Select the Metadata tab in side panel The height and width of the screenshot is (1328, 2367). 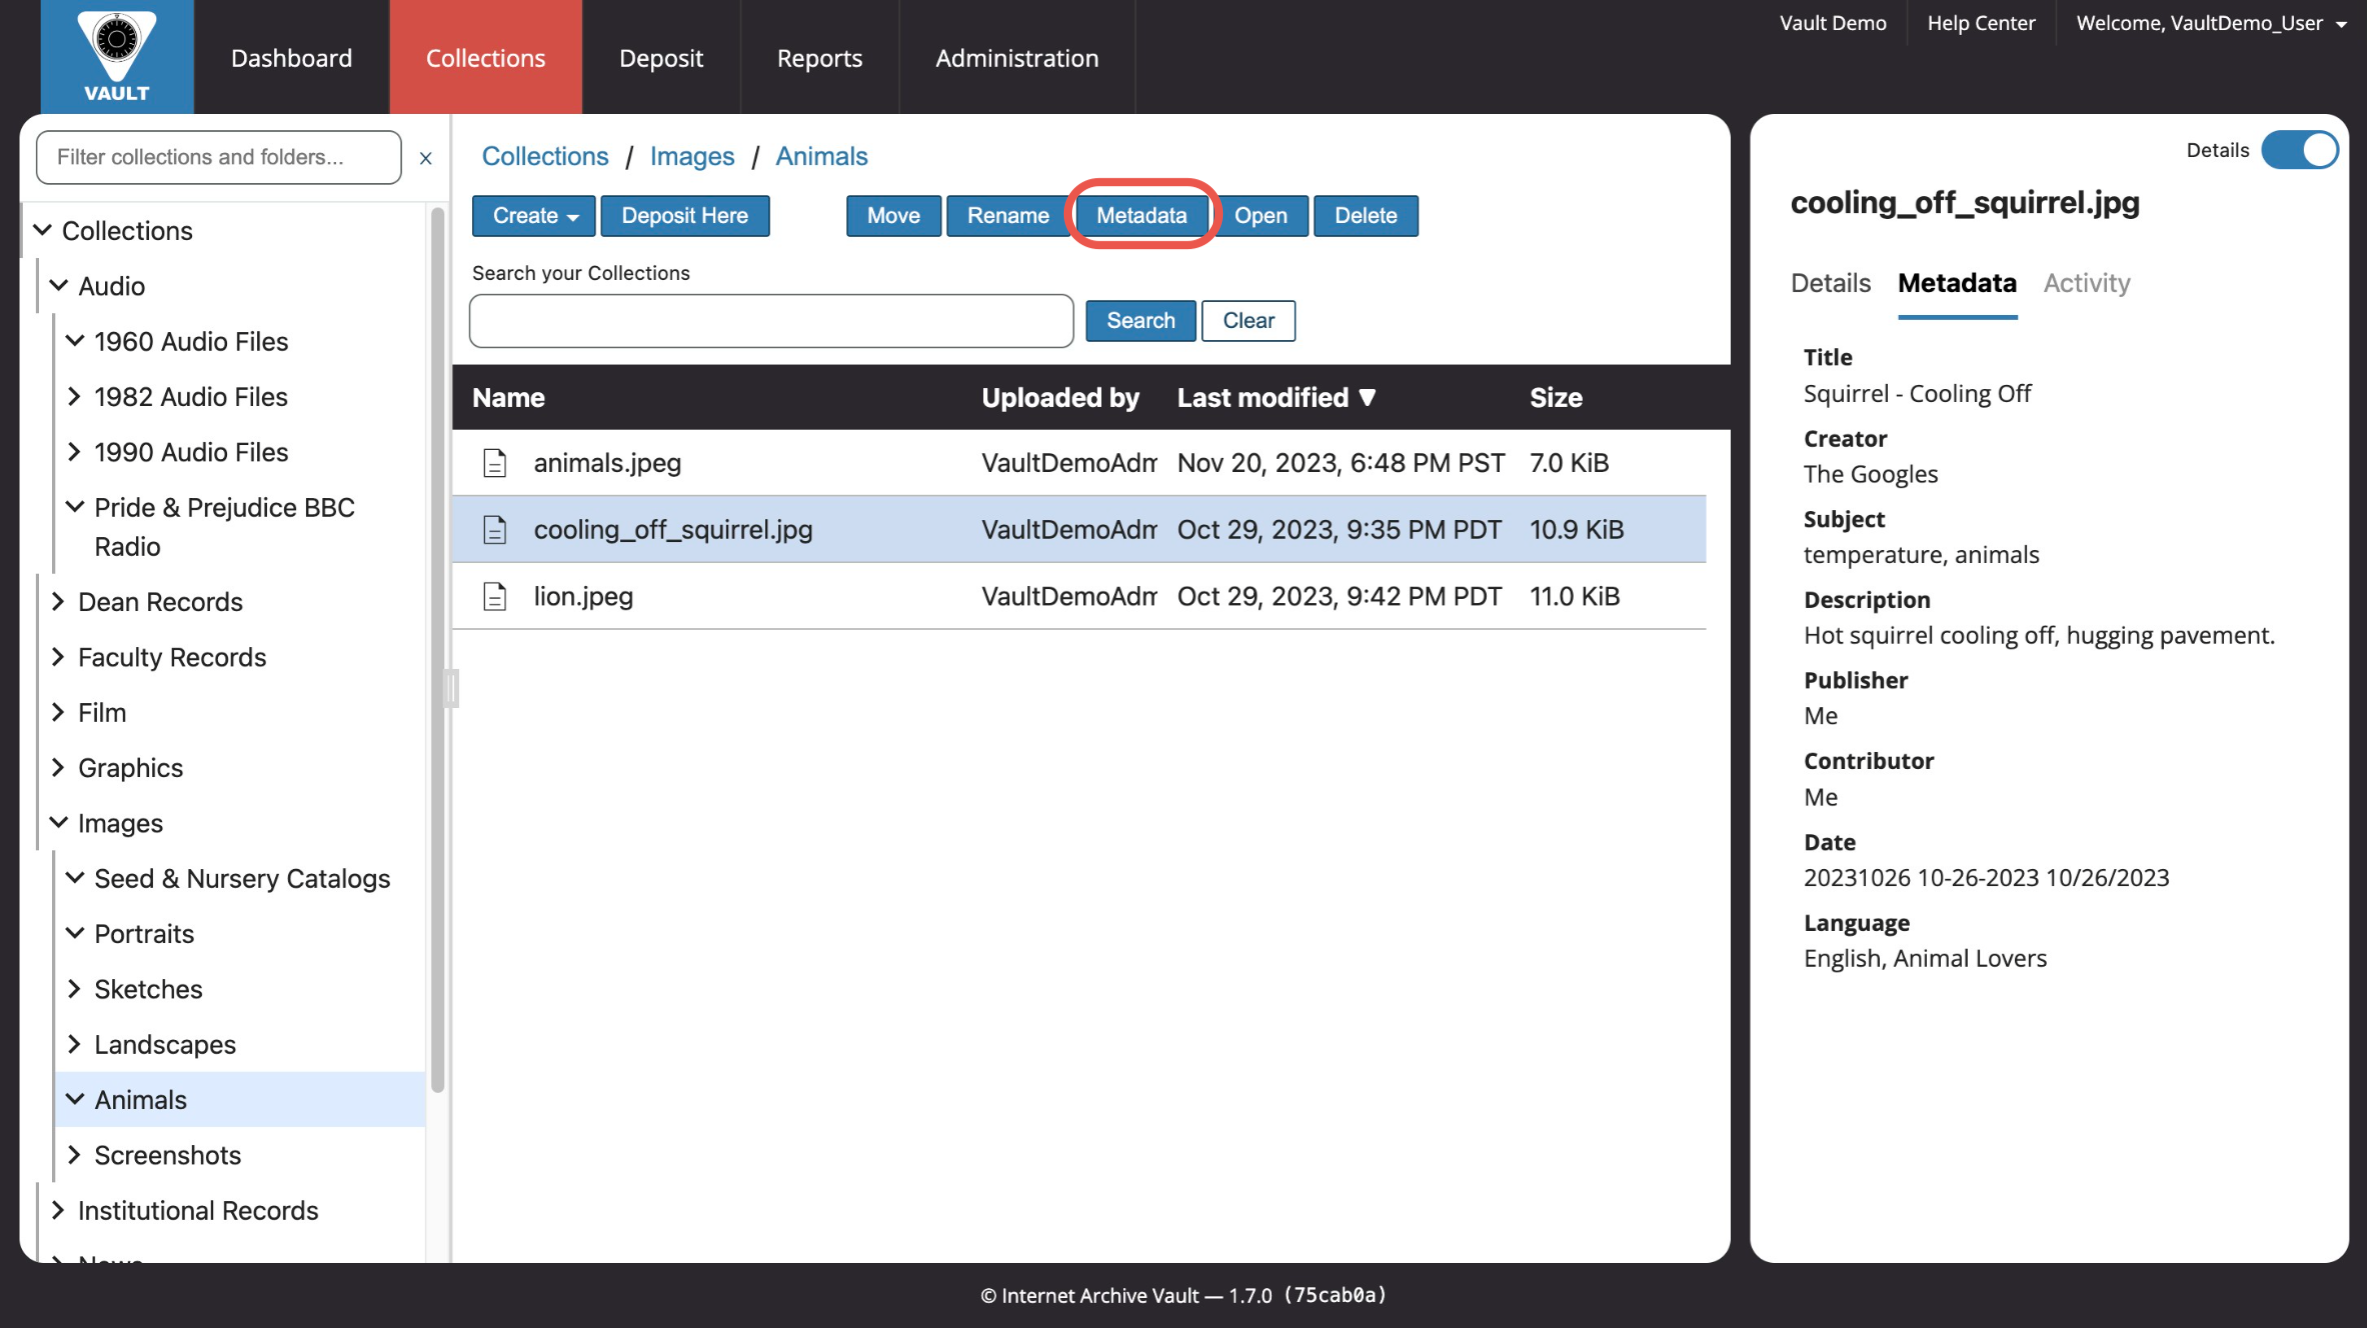point(1957,283)
